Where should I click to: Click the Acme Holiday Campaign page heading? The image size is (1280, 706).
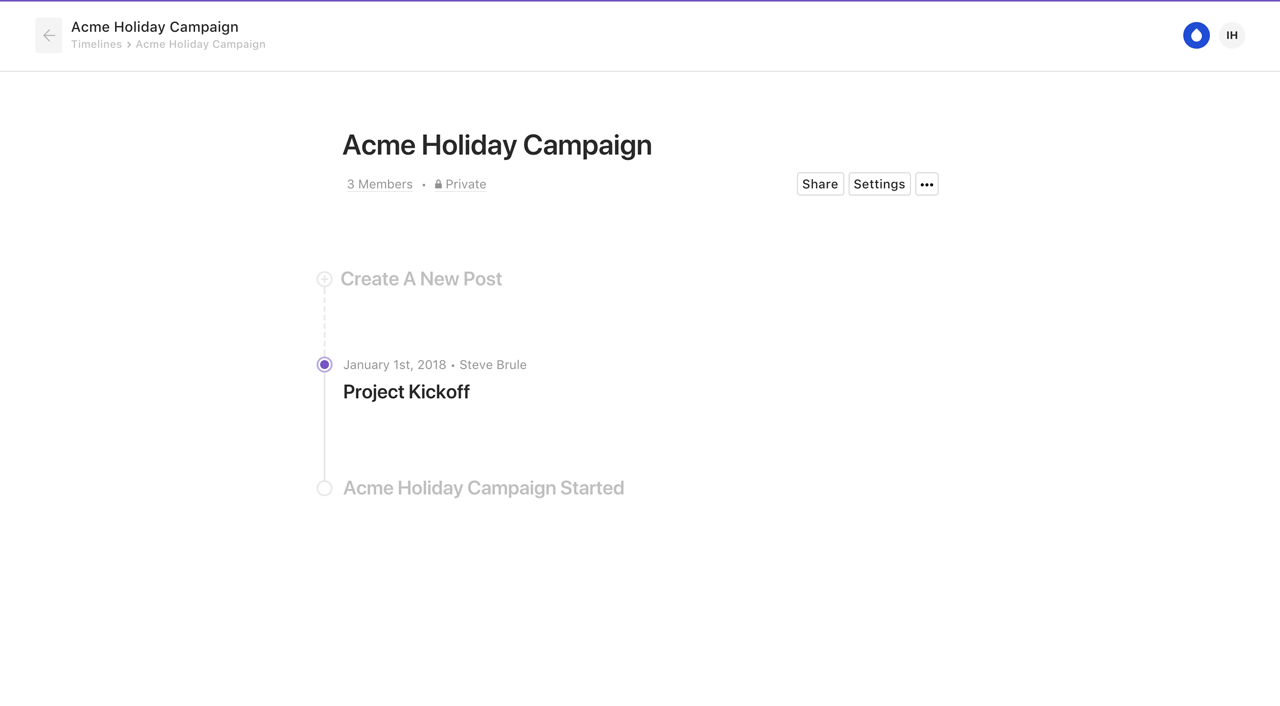click(x=497, y=145)
